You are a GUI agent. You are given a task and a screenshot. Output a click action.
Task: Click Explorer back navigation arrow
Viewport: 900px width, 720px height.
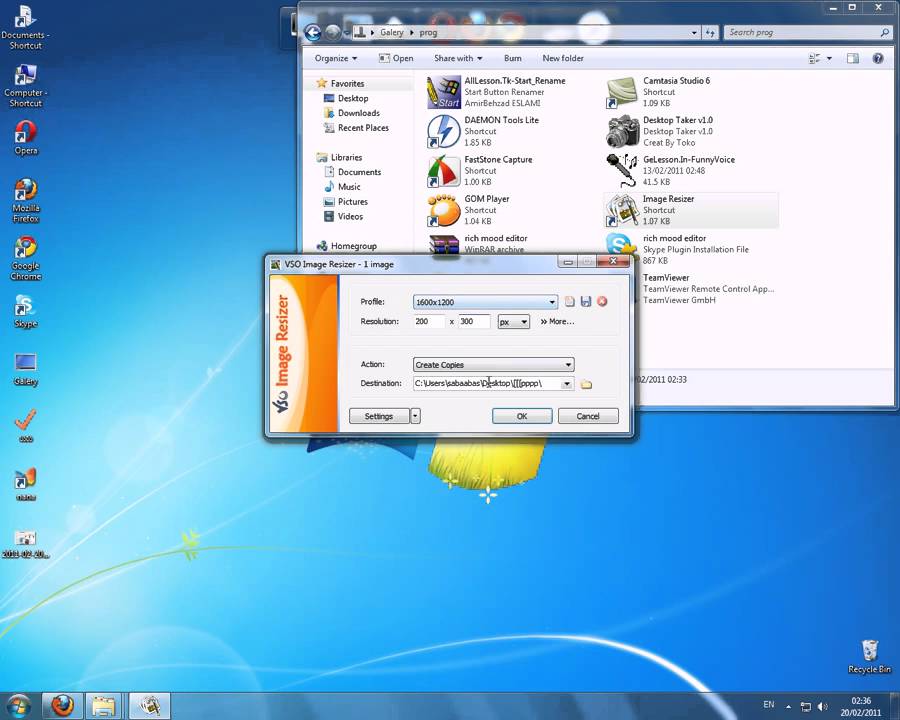[313, 33]
